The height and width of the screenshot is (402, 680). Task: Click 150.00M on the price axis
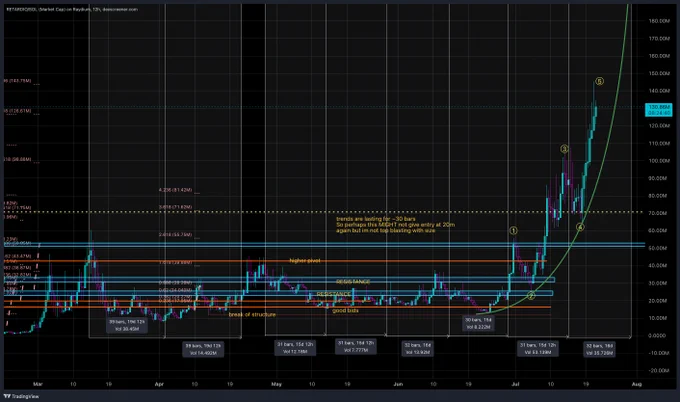pos(659,73)
